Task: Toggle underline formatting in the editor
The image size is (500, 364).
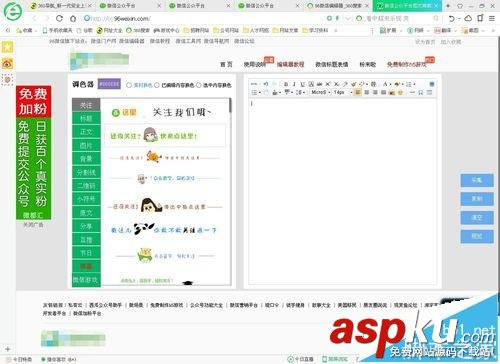Action: 302,84
